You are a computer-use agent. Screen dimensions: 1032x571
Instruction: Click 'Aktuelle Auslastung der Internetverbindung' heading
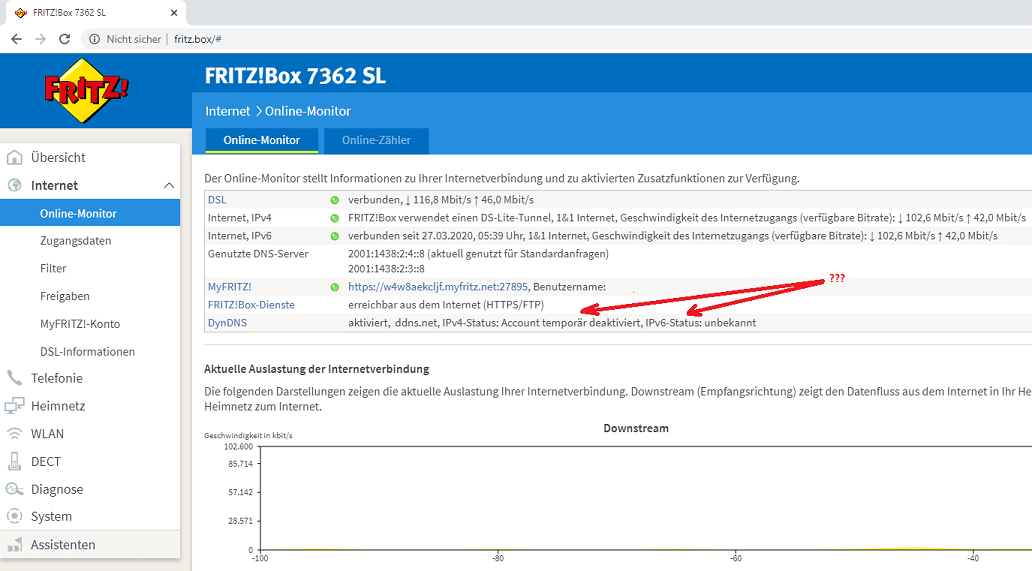317,369
